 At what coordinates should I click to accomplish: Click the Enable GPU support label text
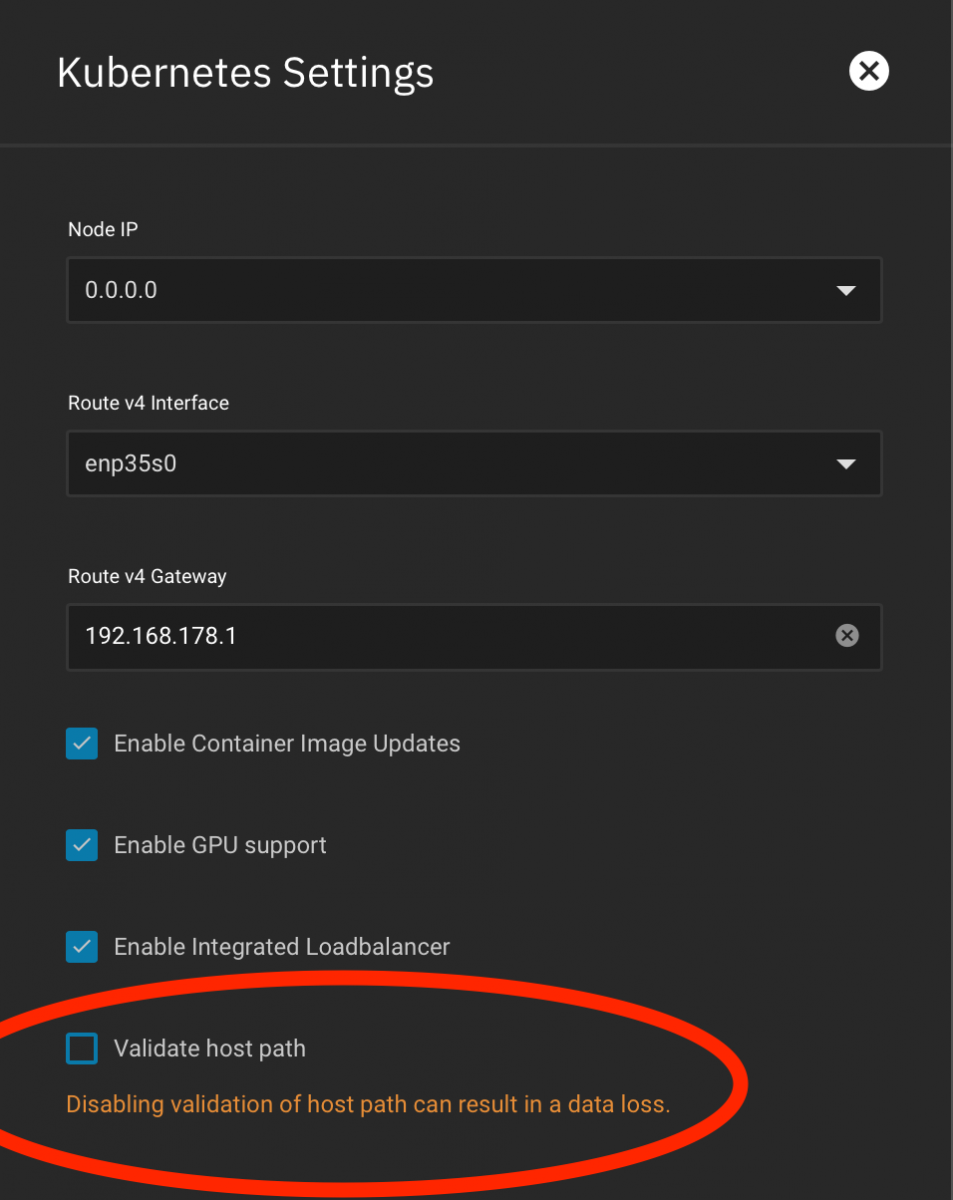click(x=220, y=845)
